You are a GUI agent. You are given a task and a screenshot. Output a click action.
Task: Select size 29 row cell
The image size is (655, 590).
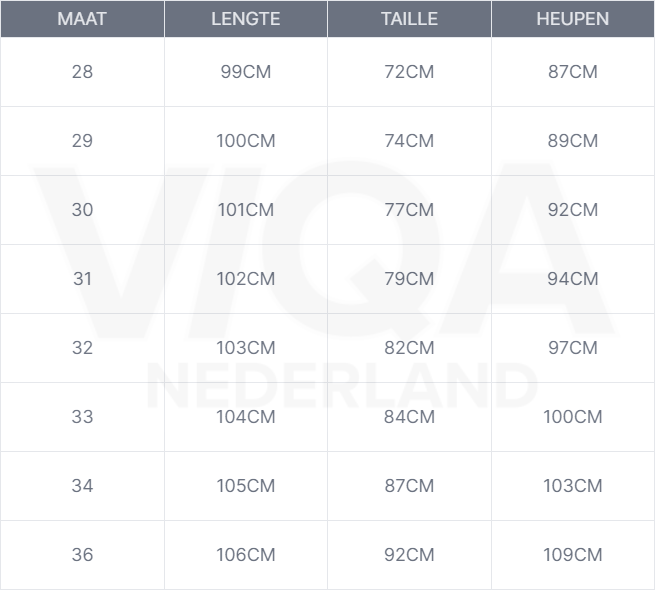(82, 141)
